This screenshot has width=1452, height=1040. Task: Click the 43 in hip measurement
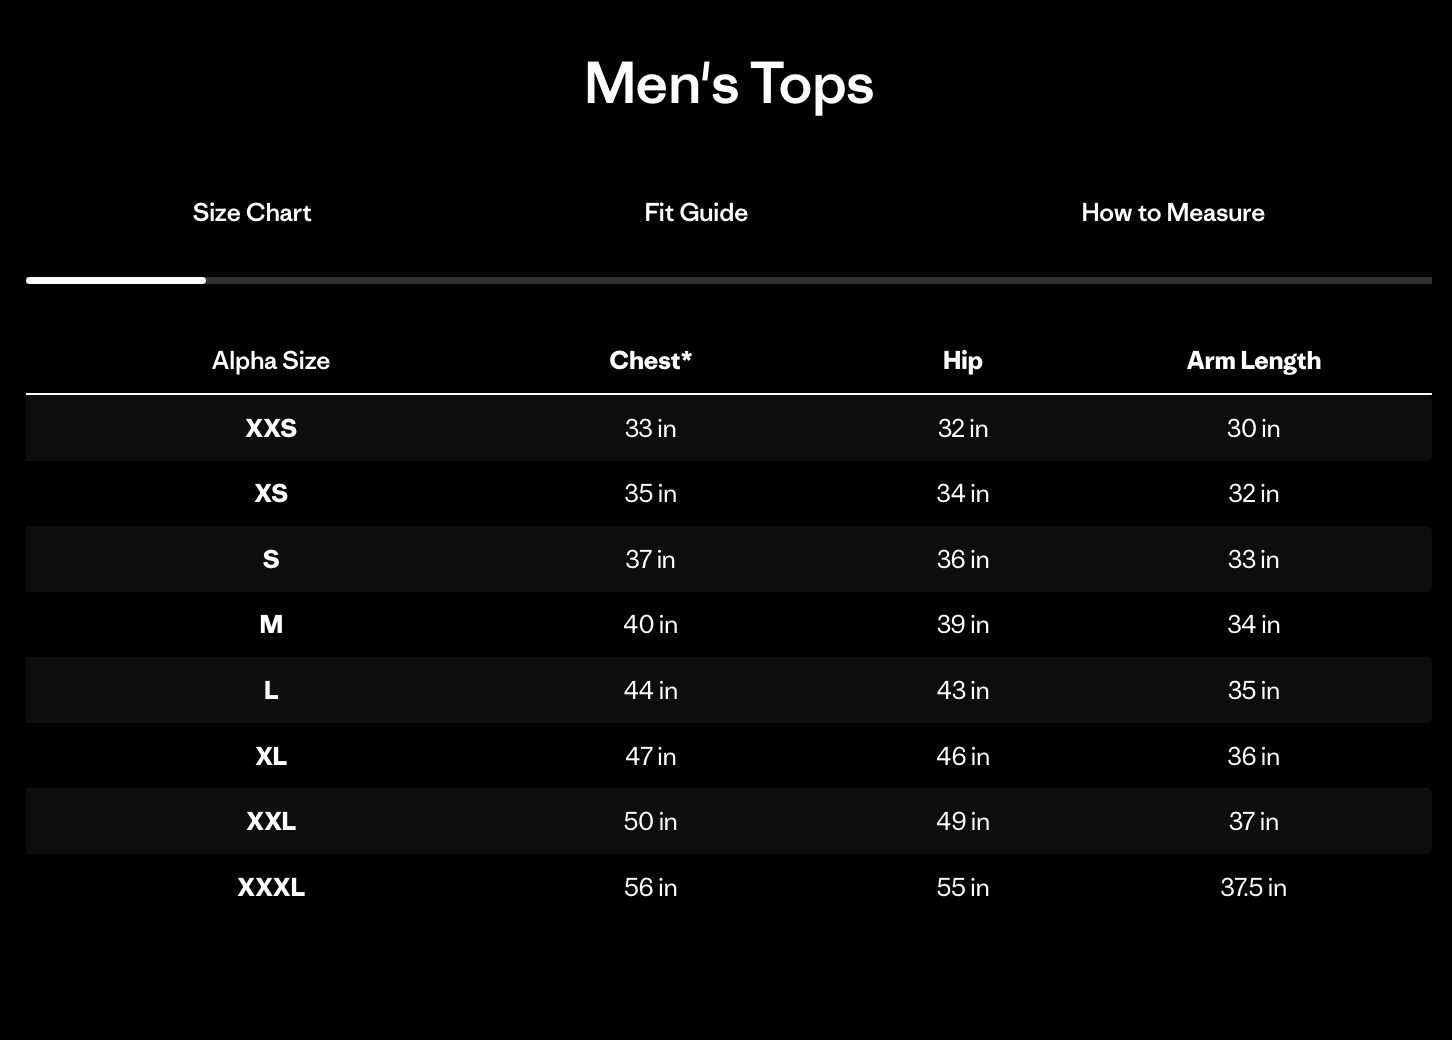[962, 690]
